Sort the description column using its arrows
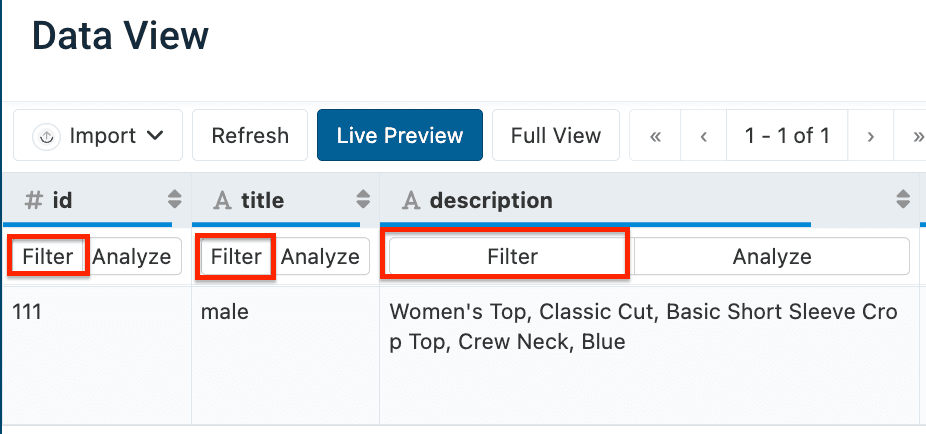The width and height of the screenshot is (926, 434). click(904, 200)
